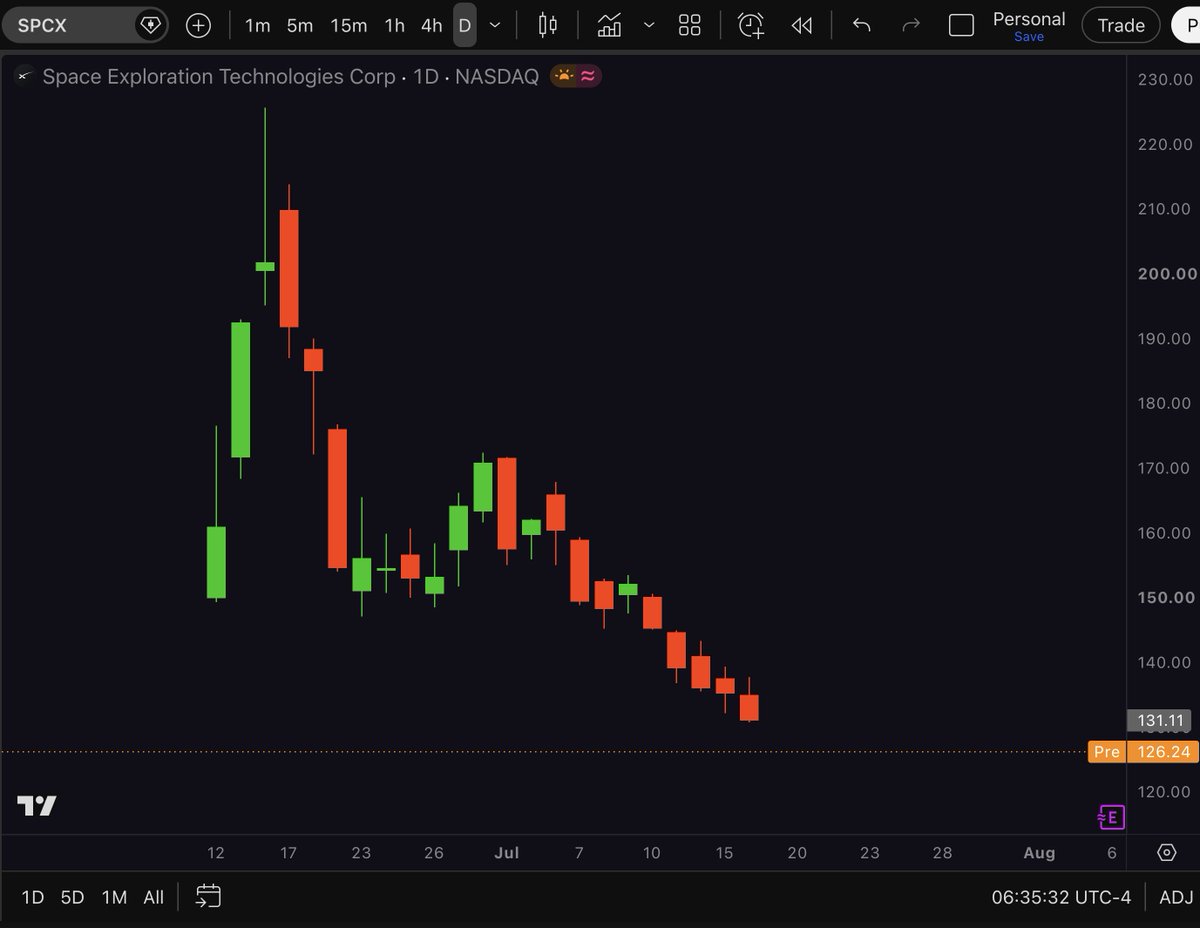Click the last red candle near 131
The image size is (1200, 928).
749,707
